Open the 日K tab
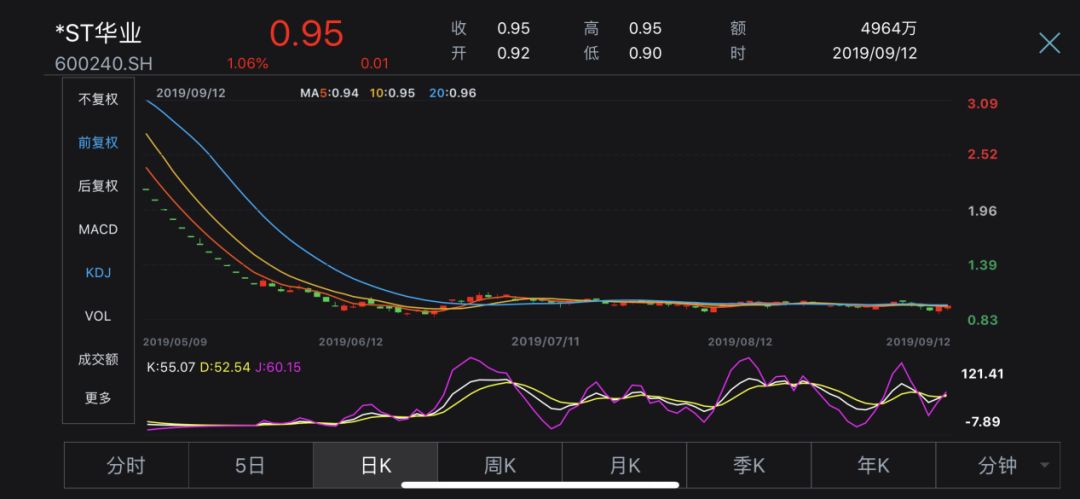 click(375, 466)
